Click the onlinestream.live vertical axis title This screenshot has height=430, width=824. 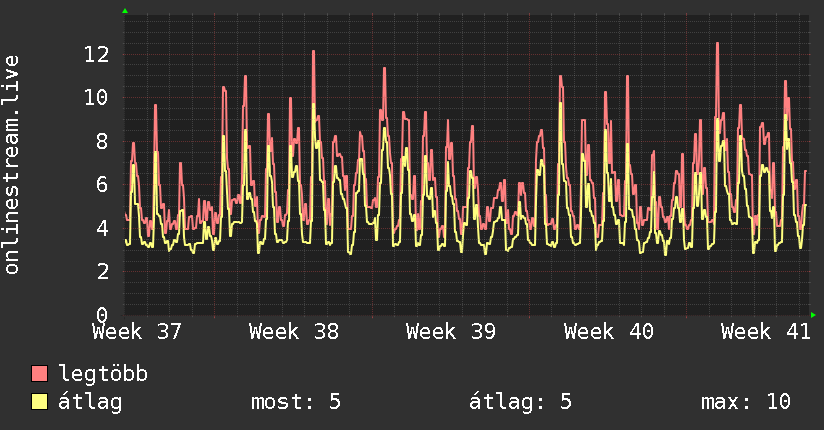point(12,165)
